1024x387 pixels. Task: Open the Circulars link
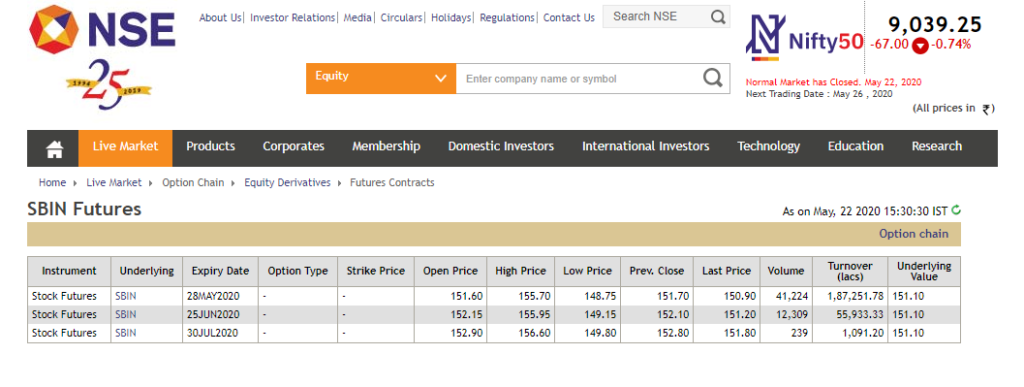click(401, 18)
